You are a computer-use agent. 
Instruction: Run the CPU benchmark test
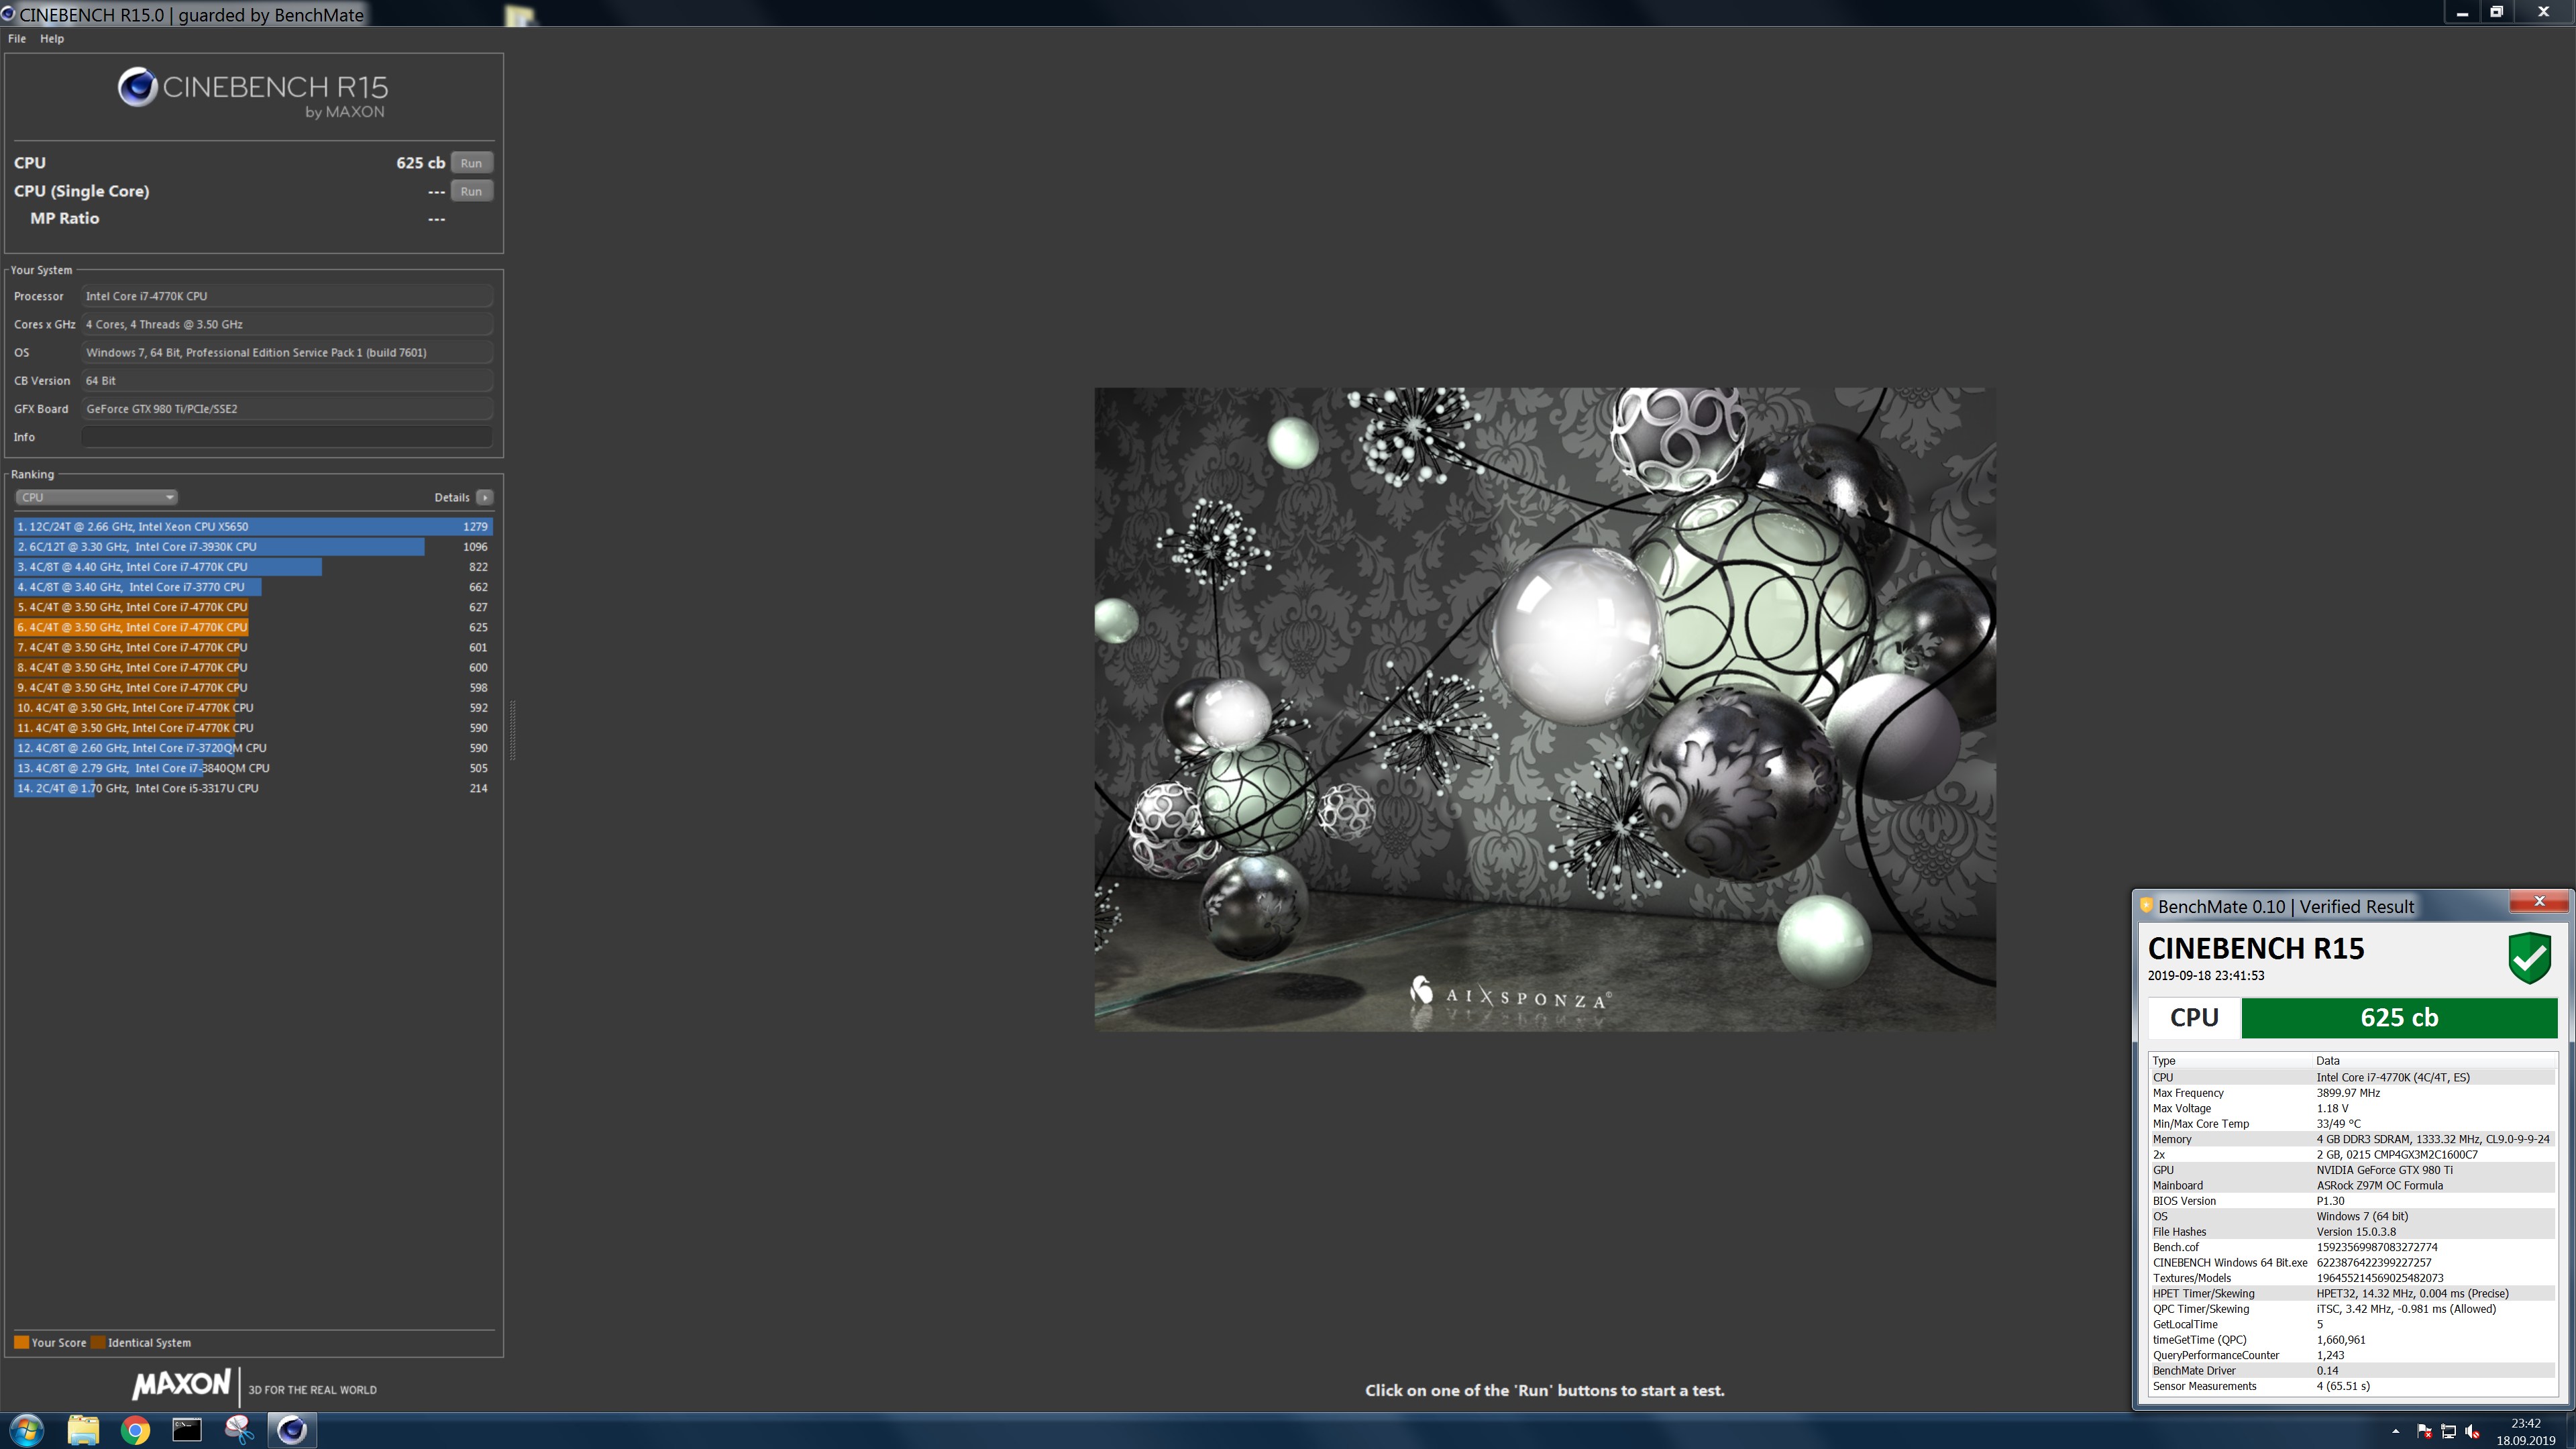pyautogui.click(x=471, y=163)
